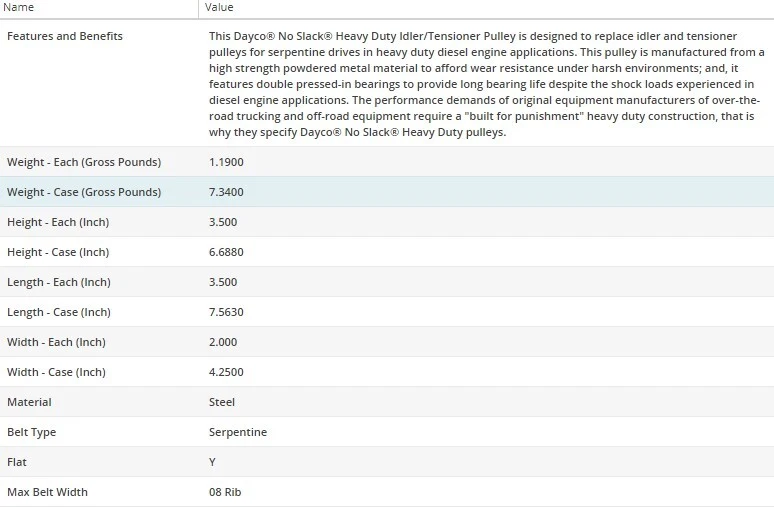Click the 08 Rib max belt width value

pyautogui.click(x=225, y=492)
